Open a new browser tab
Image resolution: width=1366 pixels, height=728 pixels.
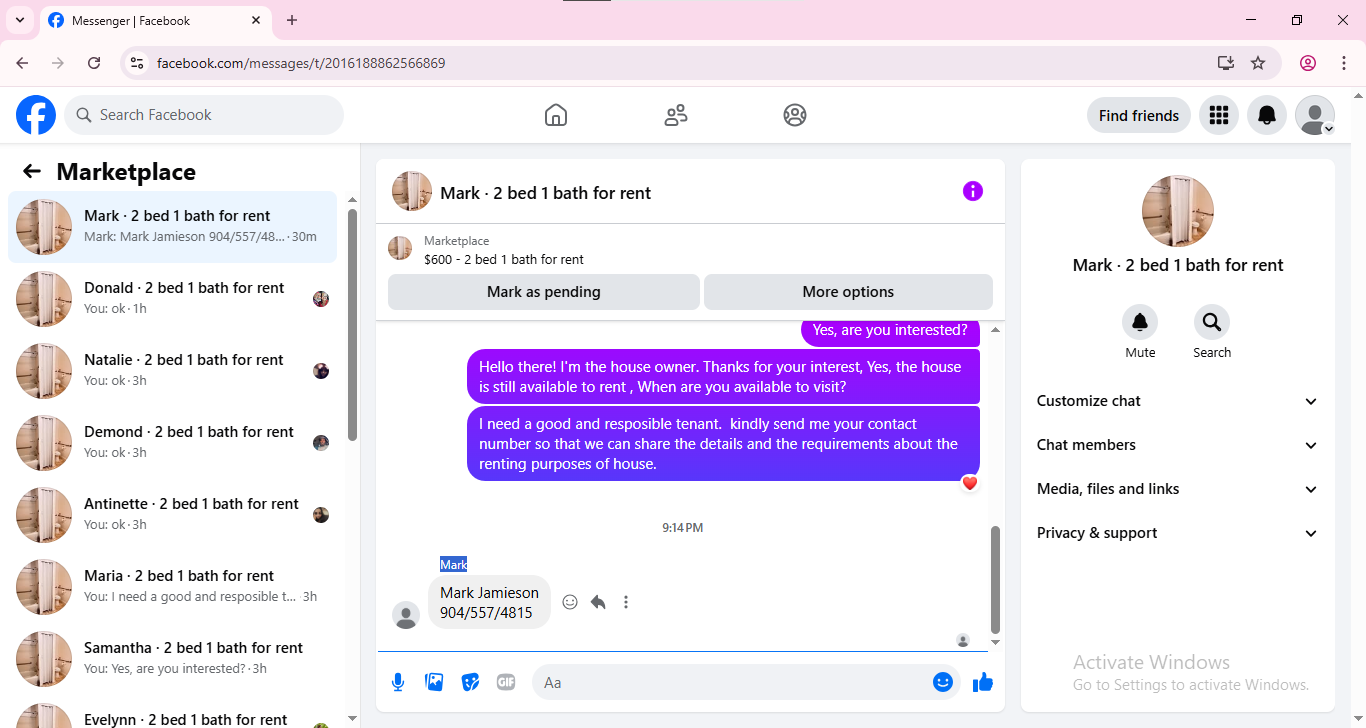coord(292,20)
